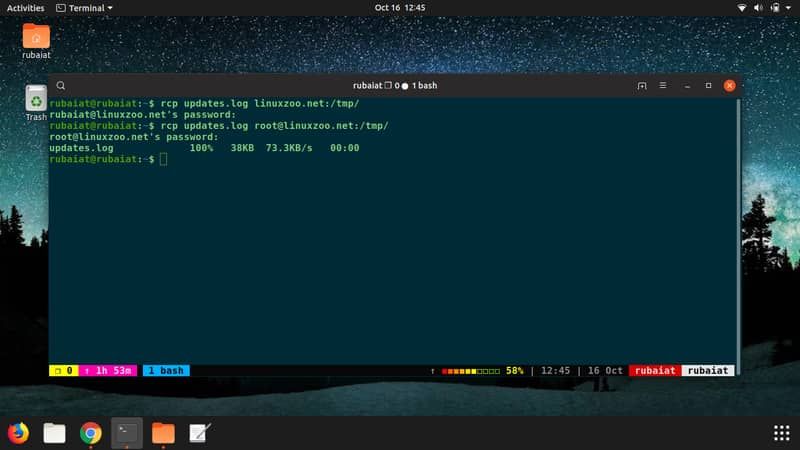800x450 pixels.
Task: Click the new tab icon in the terminal header
Action: (x=642, y=86)
